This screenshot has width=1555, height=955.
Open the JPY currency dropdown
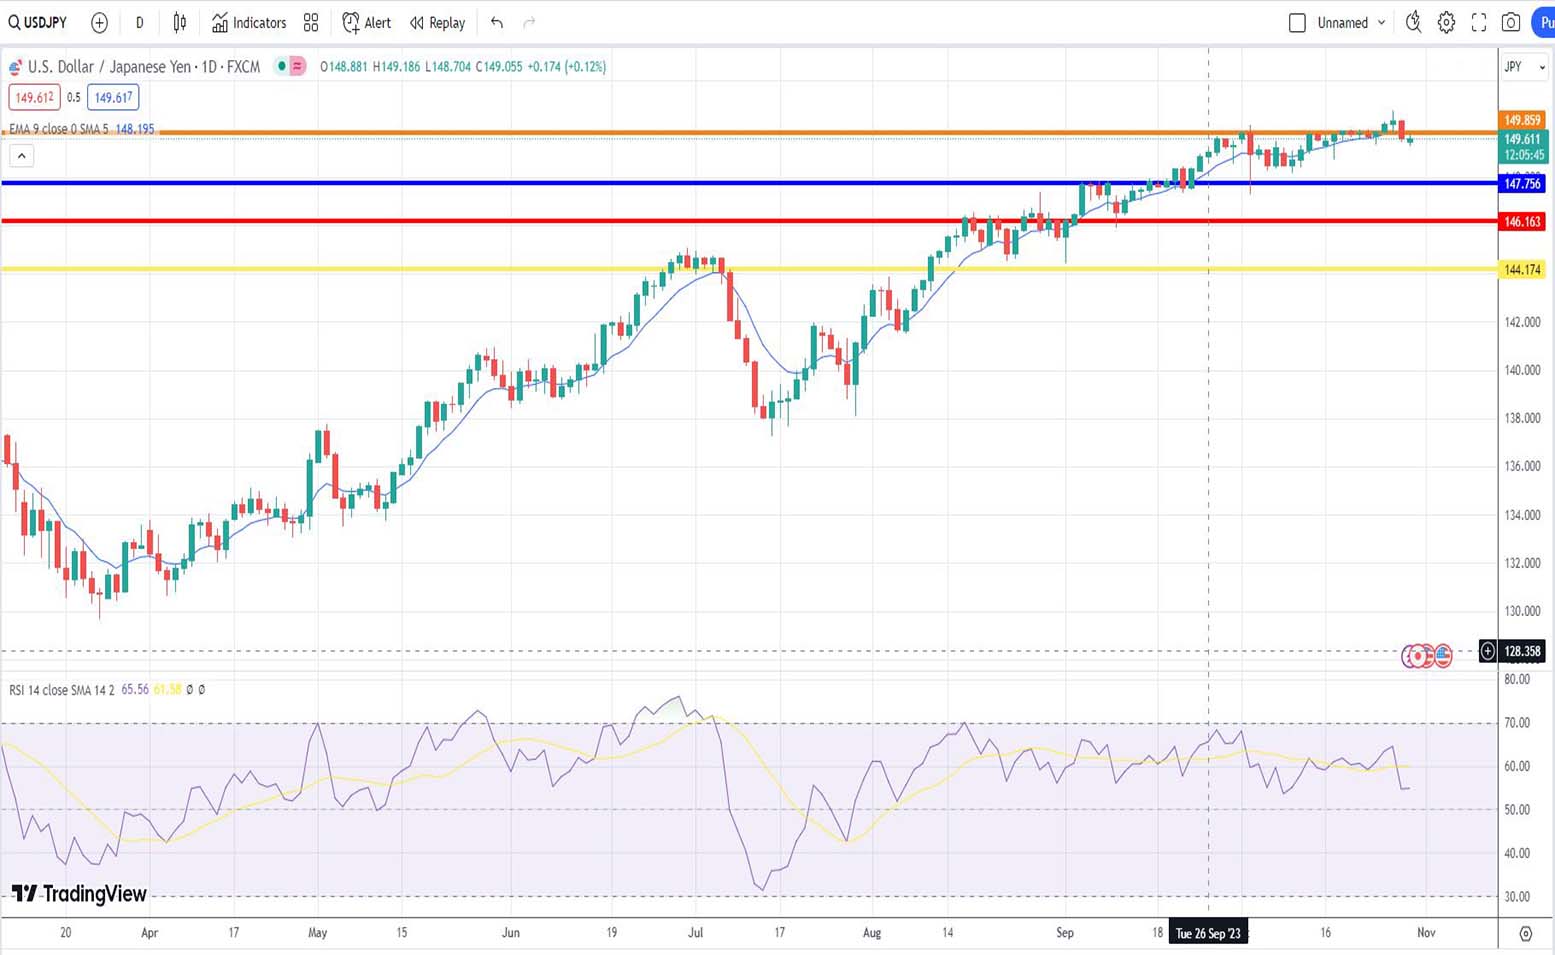pyautogui.click(x=1524, y=67)
